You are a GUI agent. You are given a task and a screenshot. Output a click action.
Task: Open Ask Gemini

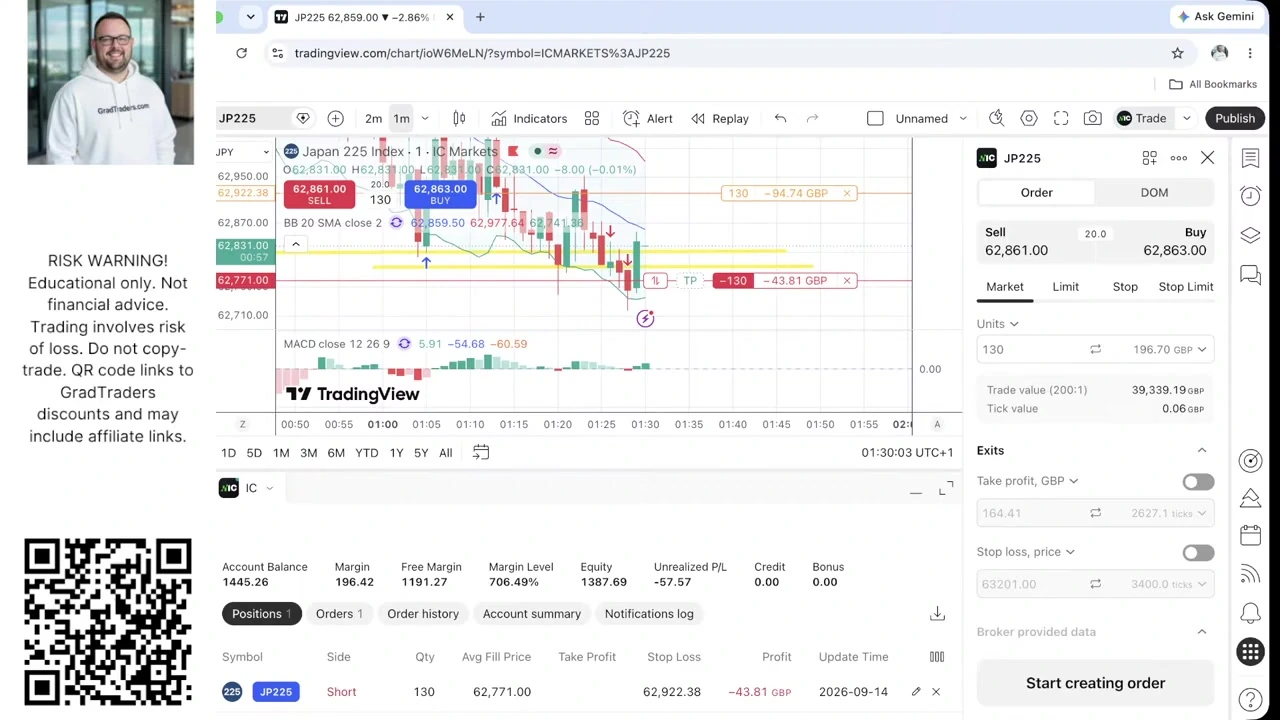coord(1216,17)
